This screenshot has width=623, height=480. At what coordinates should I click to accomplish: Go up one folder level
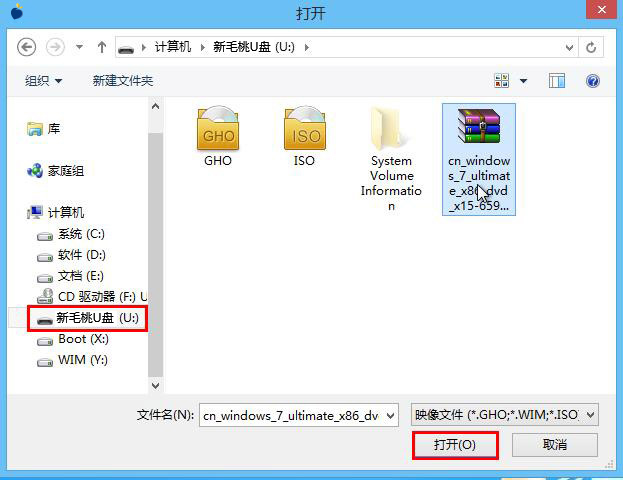[x=102, y=47]
